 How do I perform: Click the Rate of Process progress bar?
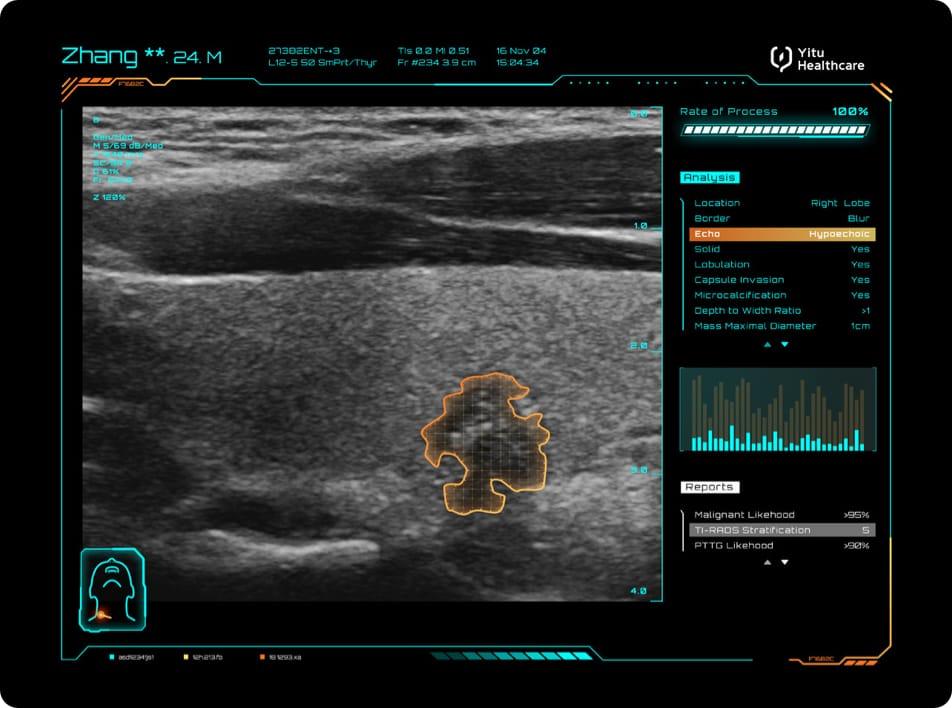(775, 130)
